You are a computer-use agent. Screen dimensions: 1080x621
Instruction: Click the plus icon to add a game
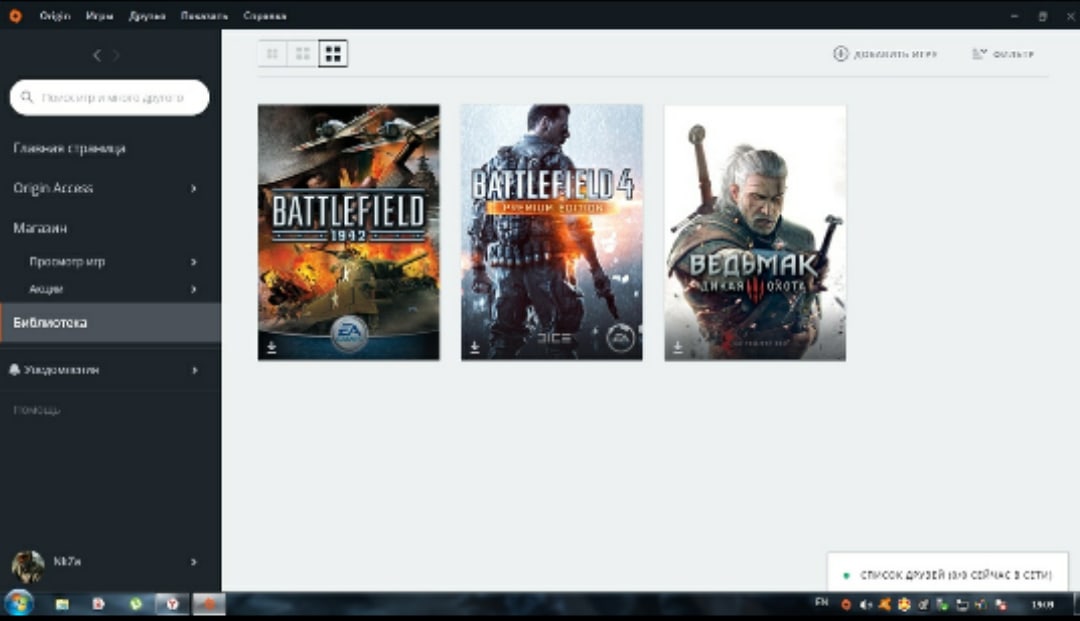(840, 53)
